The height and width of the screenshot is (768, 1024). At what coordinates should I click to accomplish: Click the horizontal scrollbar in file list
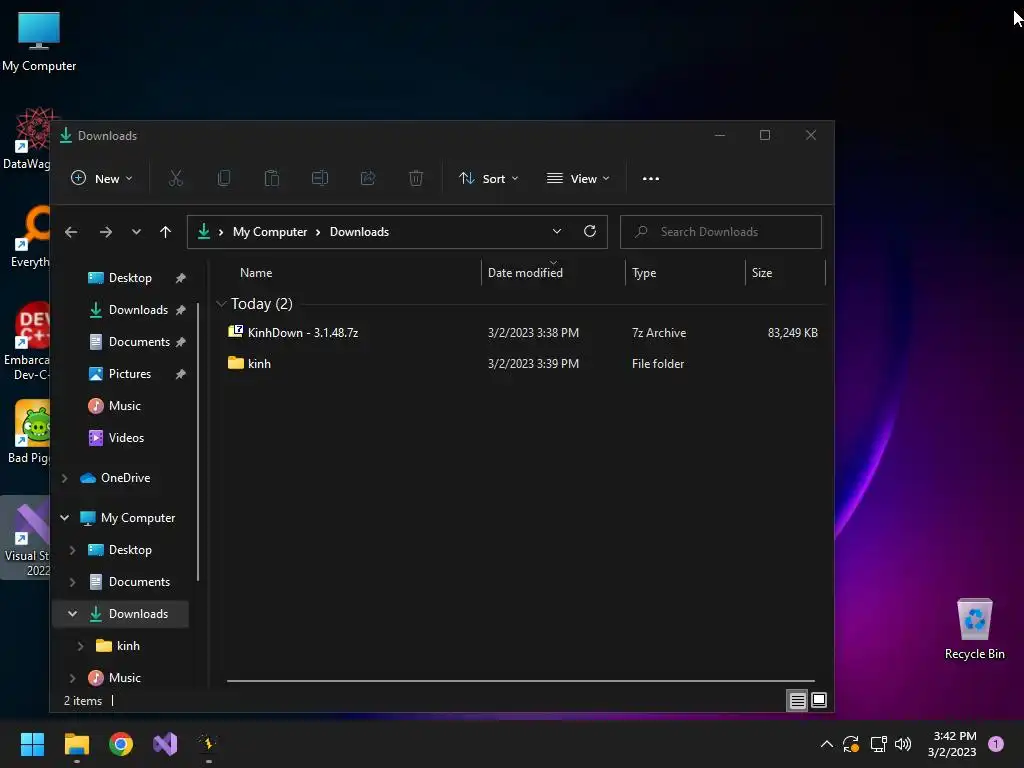click(520, 680)
